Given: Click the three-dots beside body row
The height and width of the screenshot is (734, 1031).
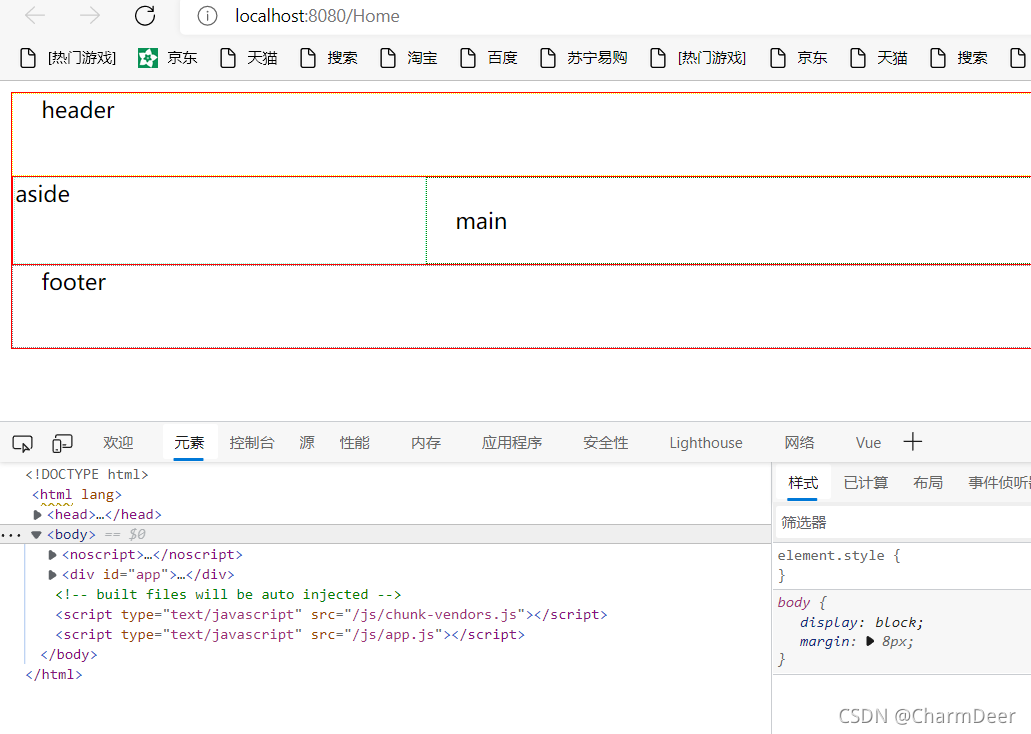Looking at the screenshot, I should point(11,535).
